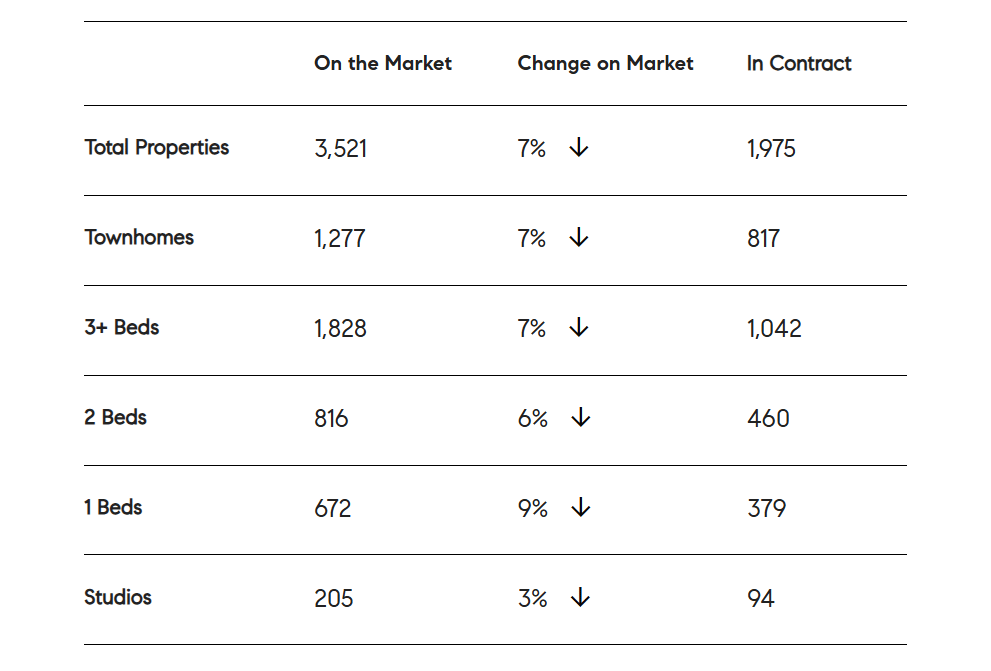Click the 9% change value for 1 Beds
Screen dimensions: 991x671
[x=533, y=509]
